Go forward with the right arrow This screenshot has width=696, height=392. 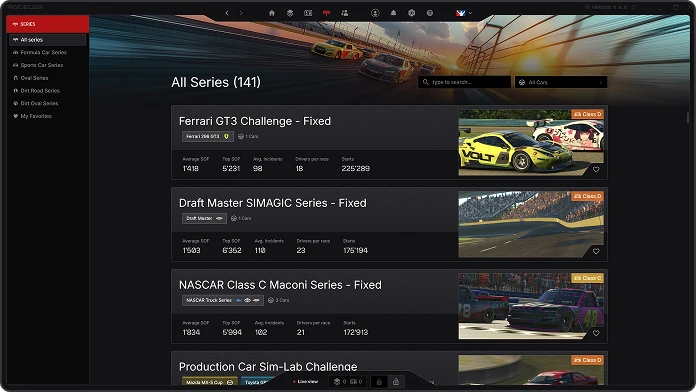[241, 13]
